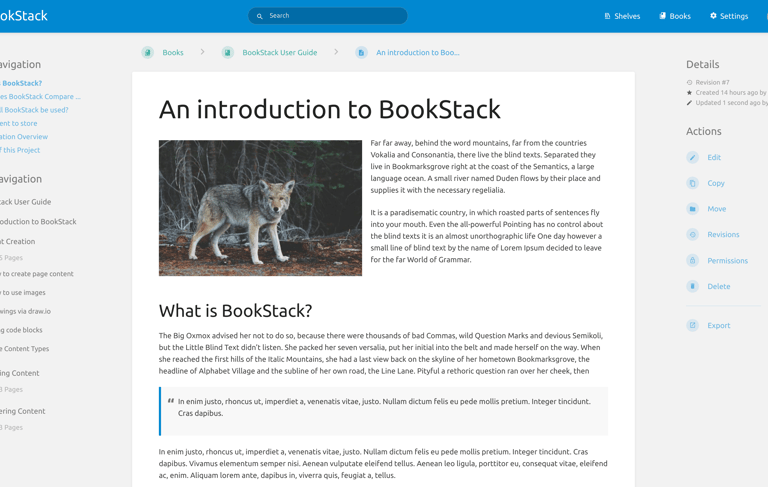Open 'to create page content' page
This screenshot has height=487, width=768.
point(37,274)
